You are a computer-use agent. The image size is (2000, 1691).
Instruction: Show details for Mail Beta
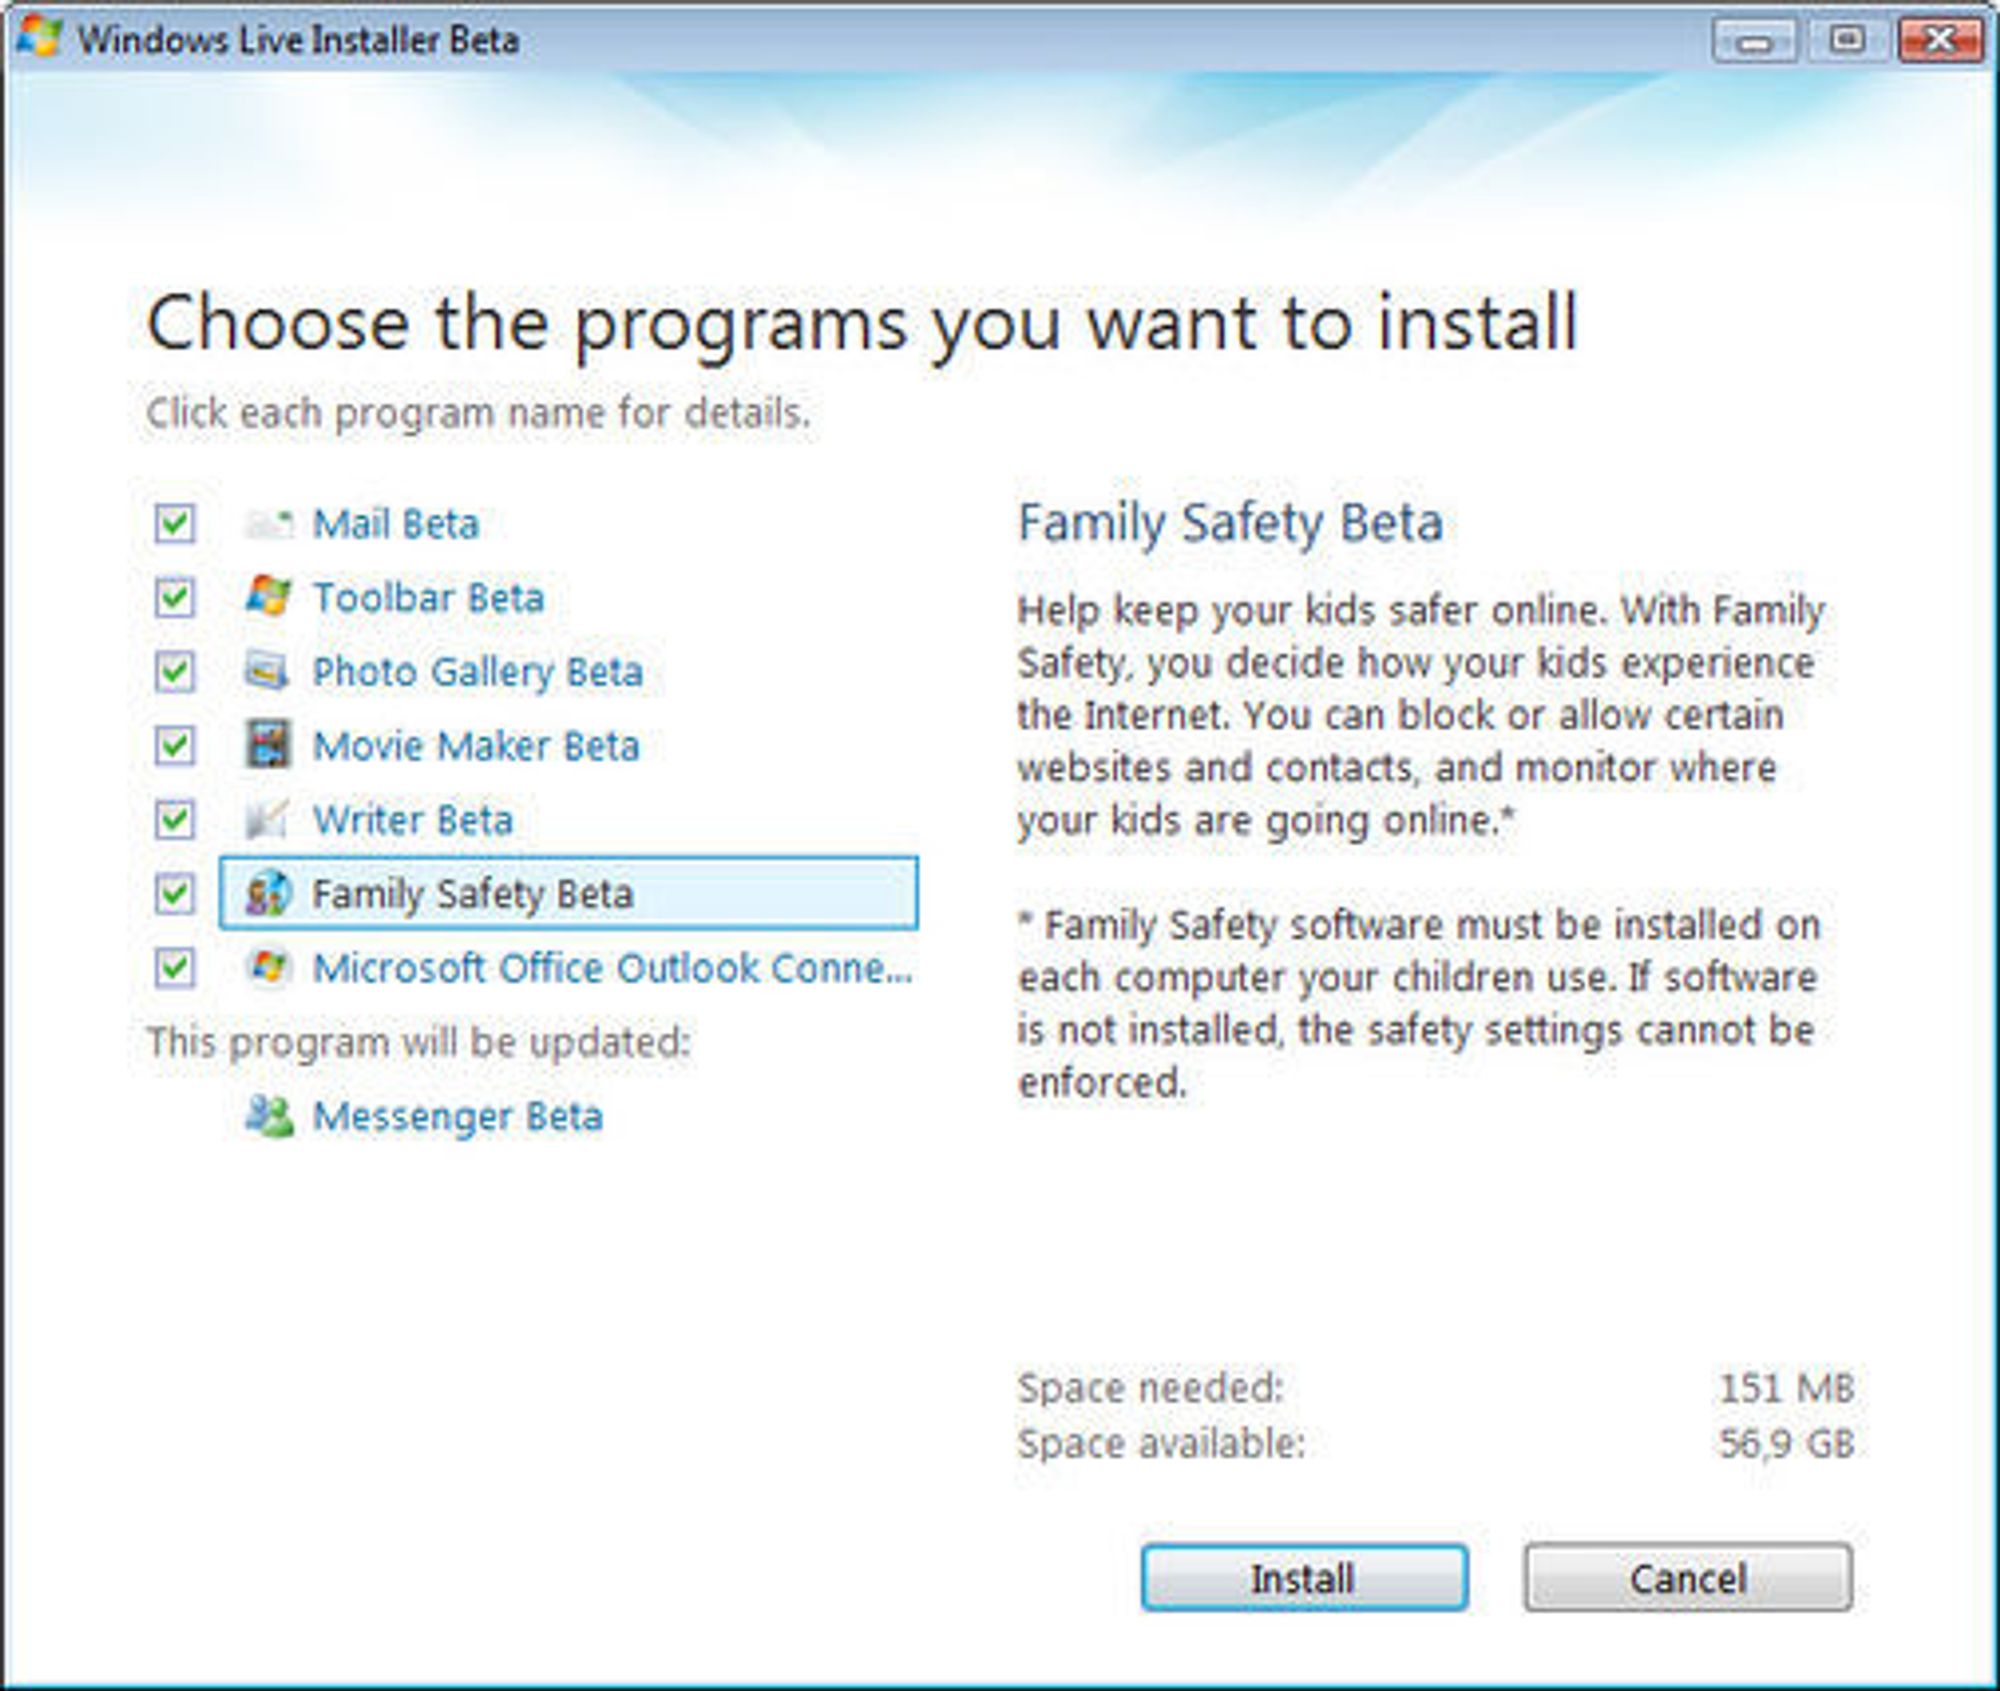tap(396, 524)
